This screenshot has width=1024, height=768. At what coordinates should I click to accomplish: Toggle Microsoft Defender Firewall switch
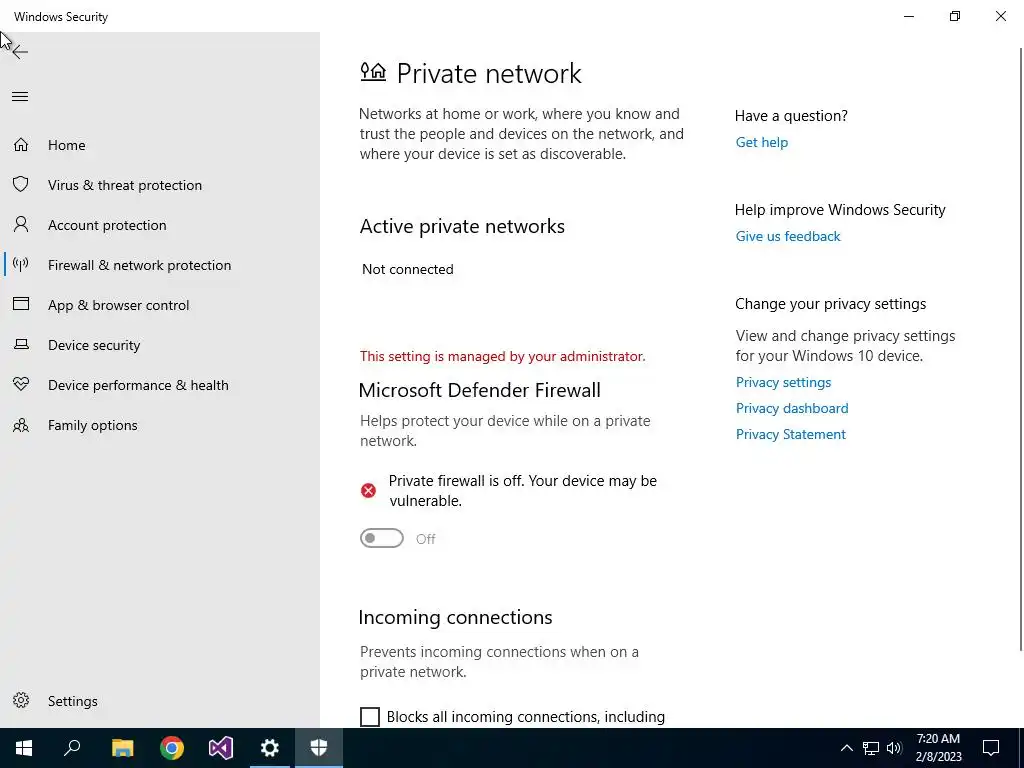382,538
